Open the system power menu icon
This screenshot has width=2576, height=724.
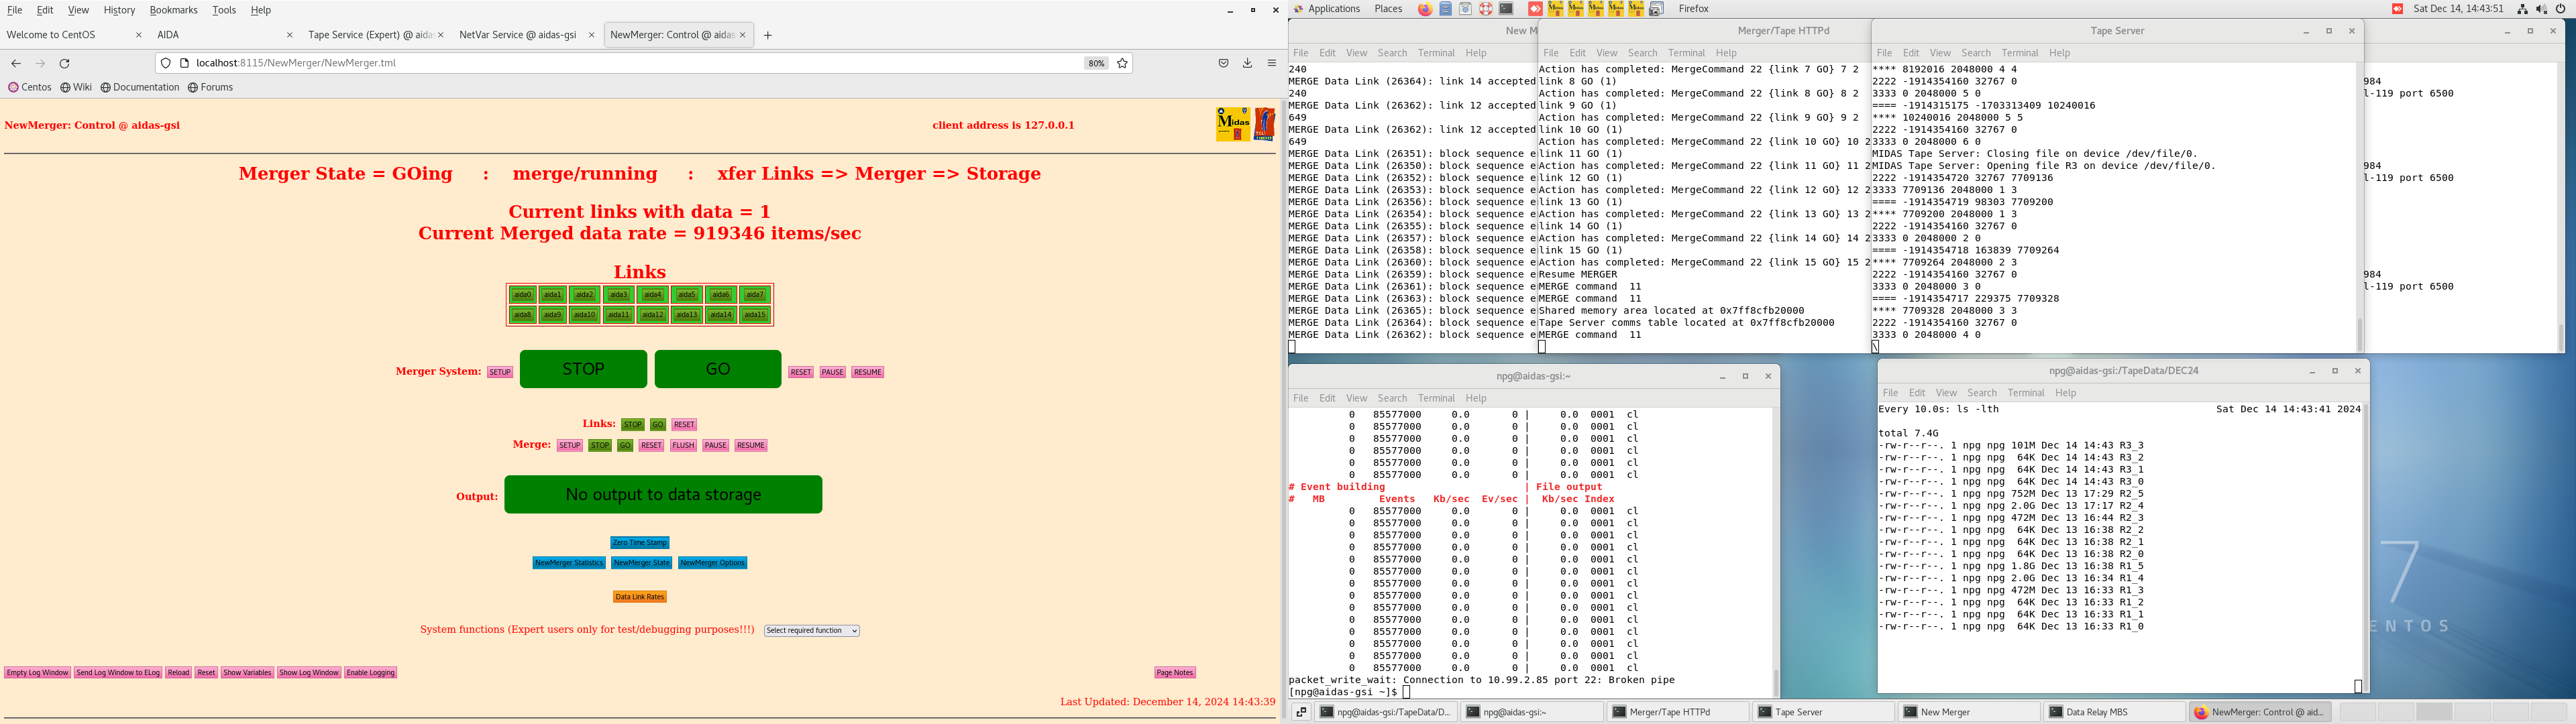(2561, 9)
